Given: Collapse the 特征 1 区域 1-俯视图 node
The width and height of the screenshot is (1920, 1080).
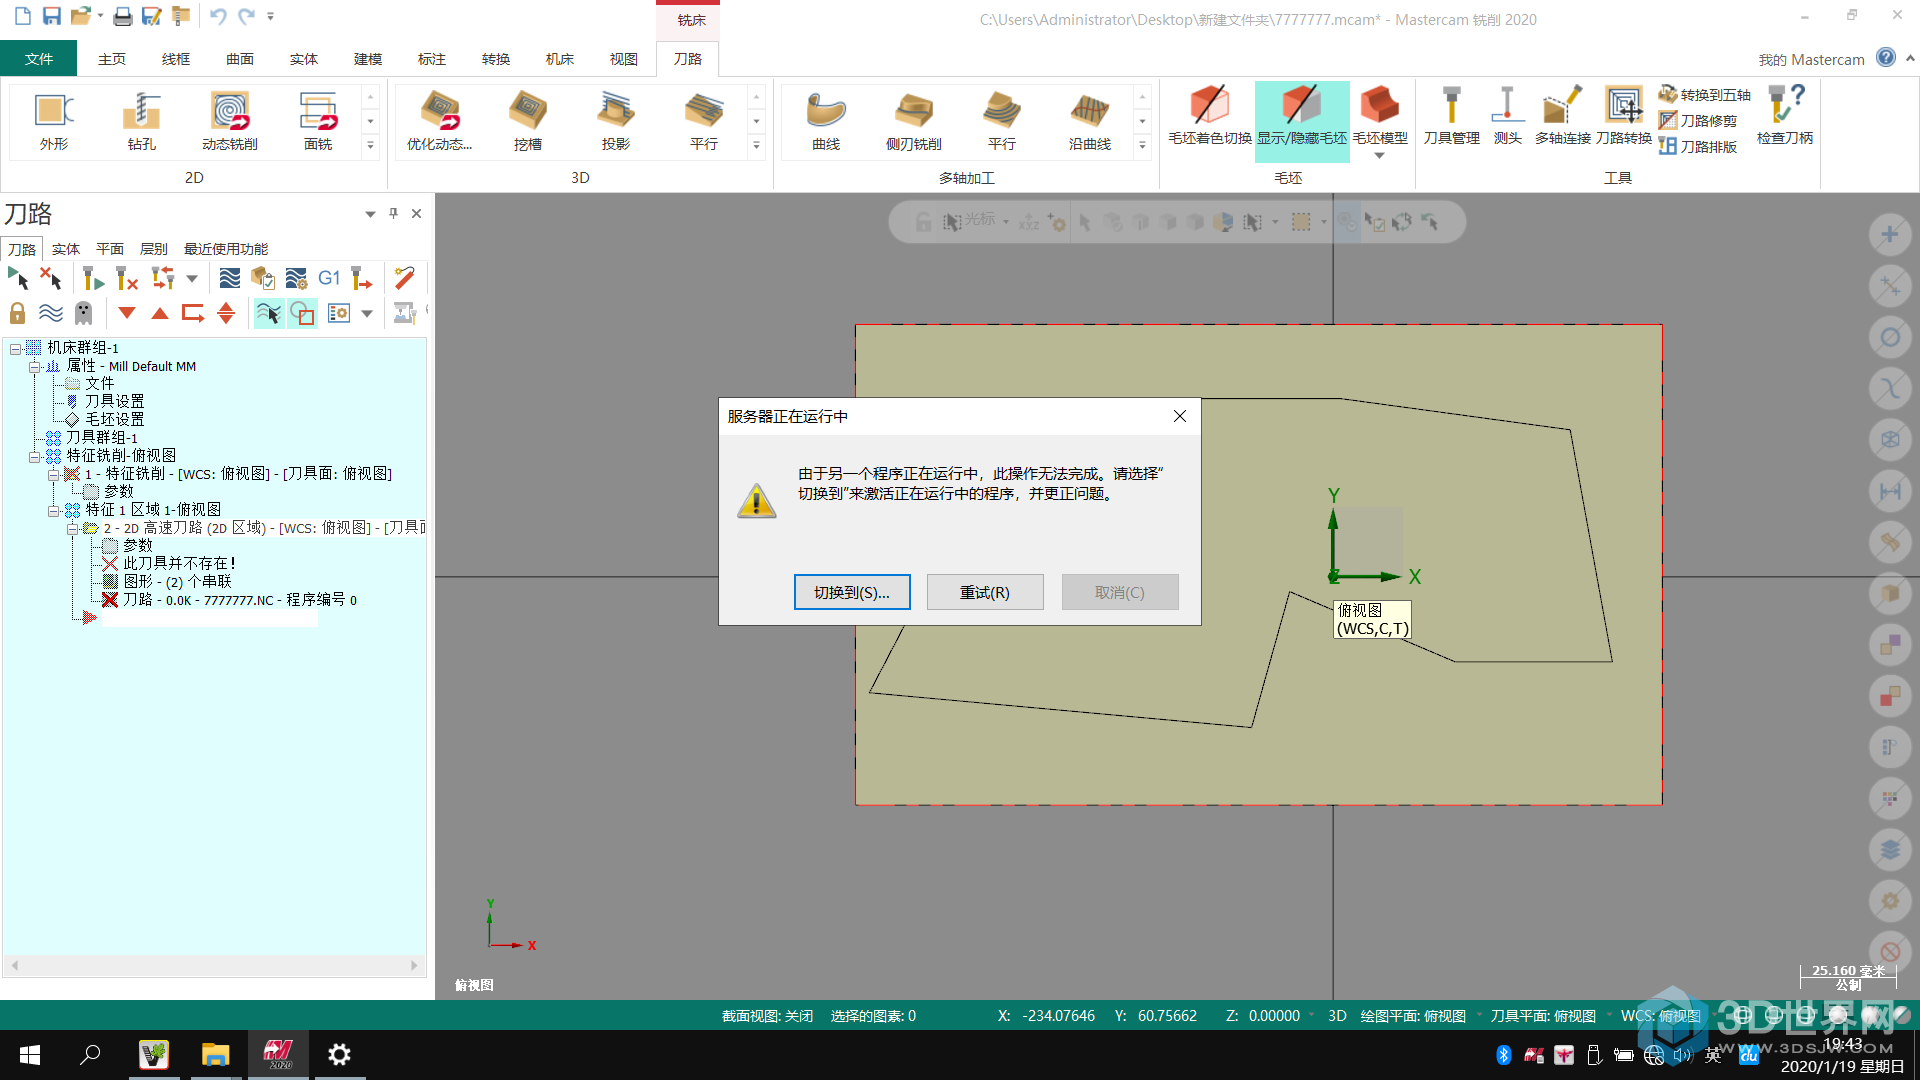Looking at the screenshot, I should pyautogui.click(x=53, y=510).
